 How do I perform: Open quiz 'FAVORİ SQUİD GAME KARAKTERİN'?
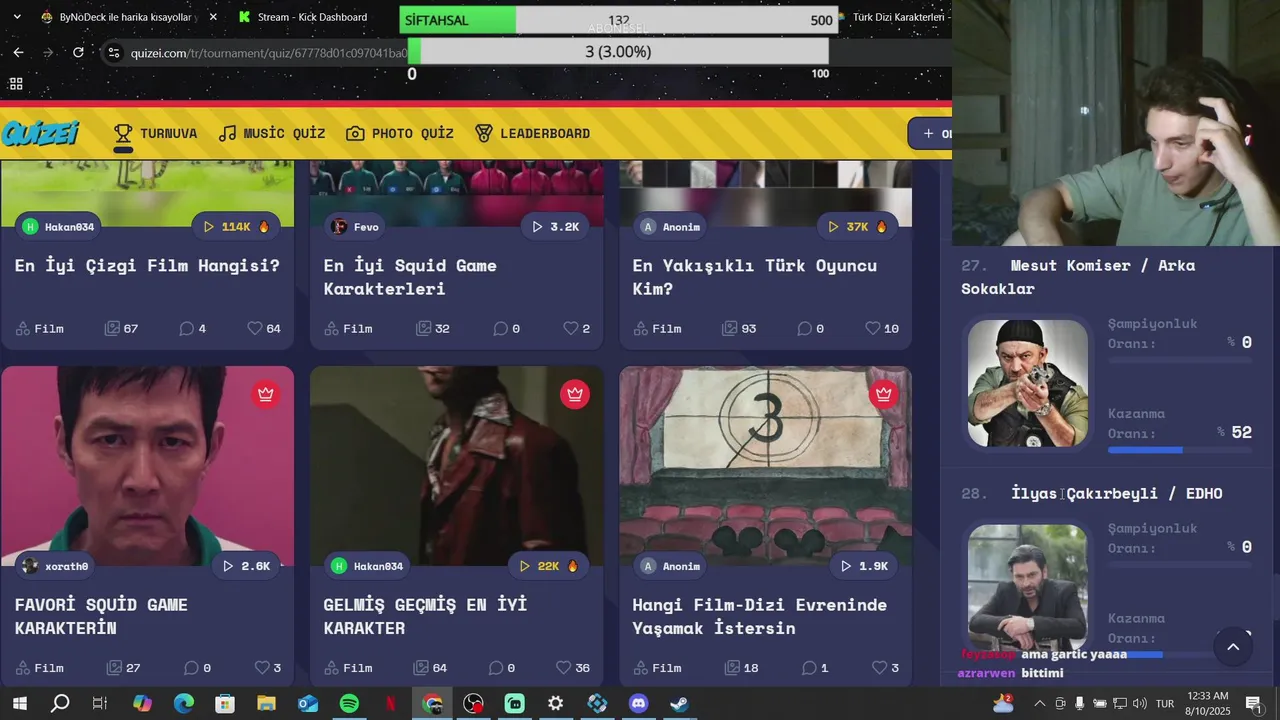pos(101,616)
